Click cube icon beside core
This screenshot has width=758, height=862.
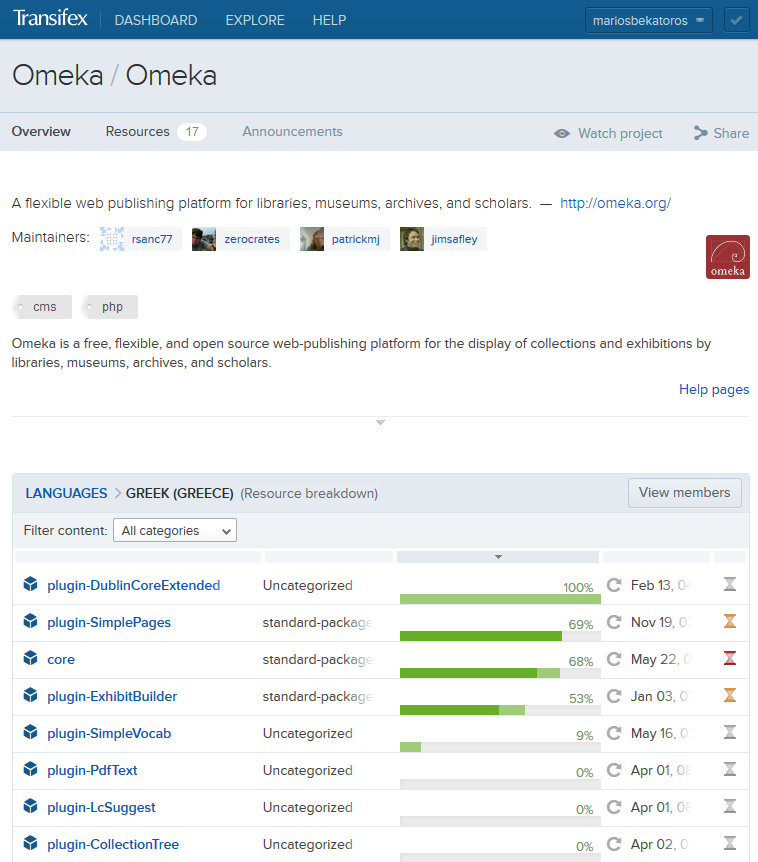30,657
